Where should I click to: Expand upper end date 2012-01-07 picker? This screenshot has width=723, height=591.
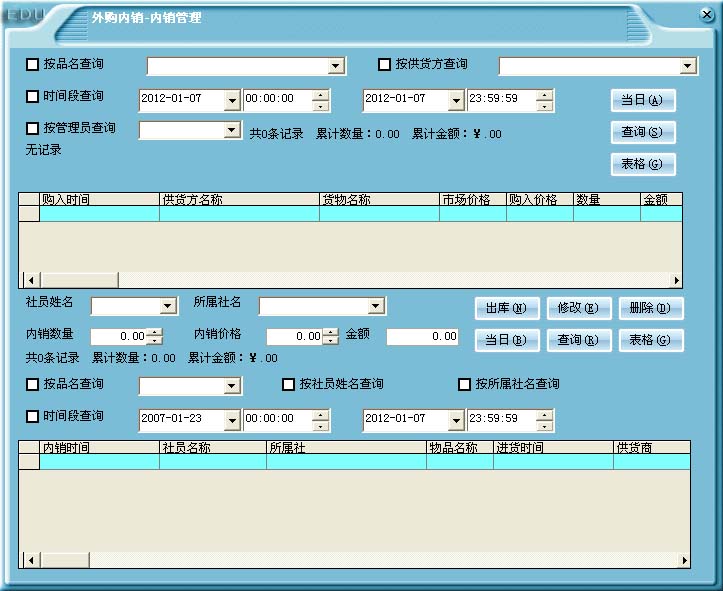pos(456,100)
